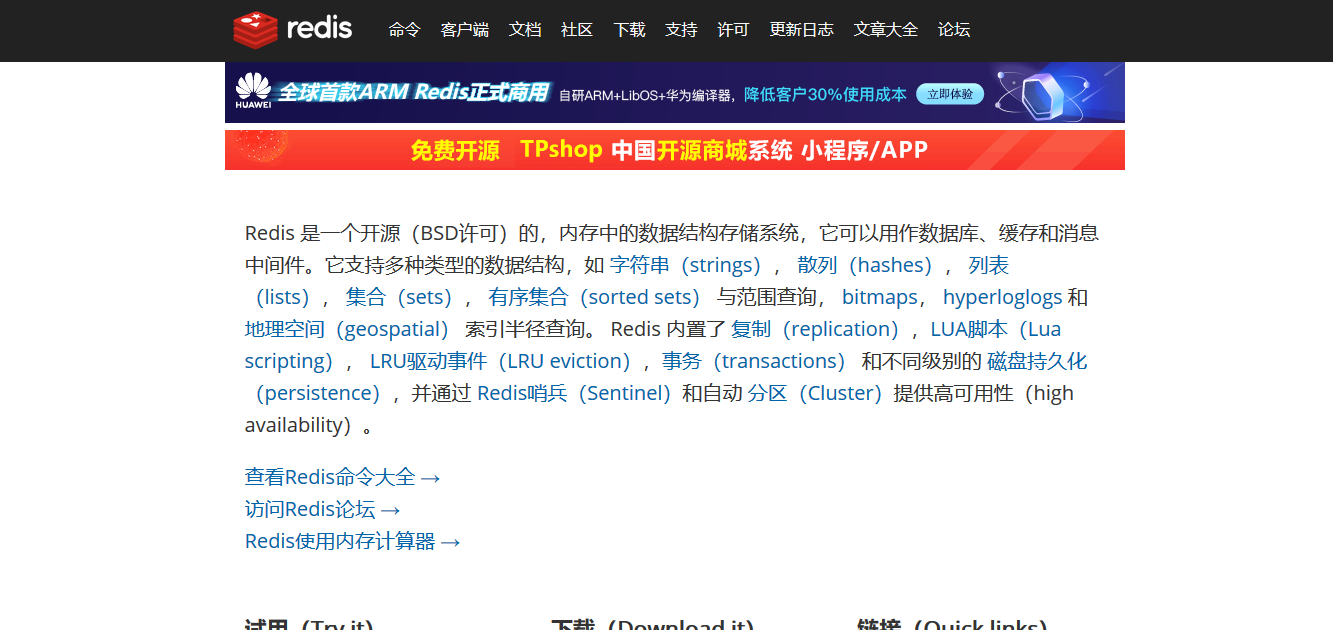Click the 分区（Cluster）link
Image resolution: width=1333 pixels, height=630 pixels.
pos(818,393)
